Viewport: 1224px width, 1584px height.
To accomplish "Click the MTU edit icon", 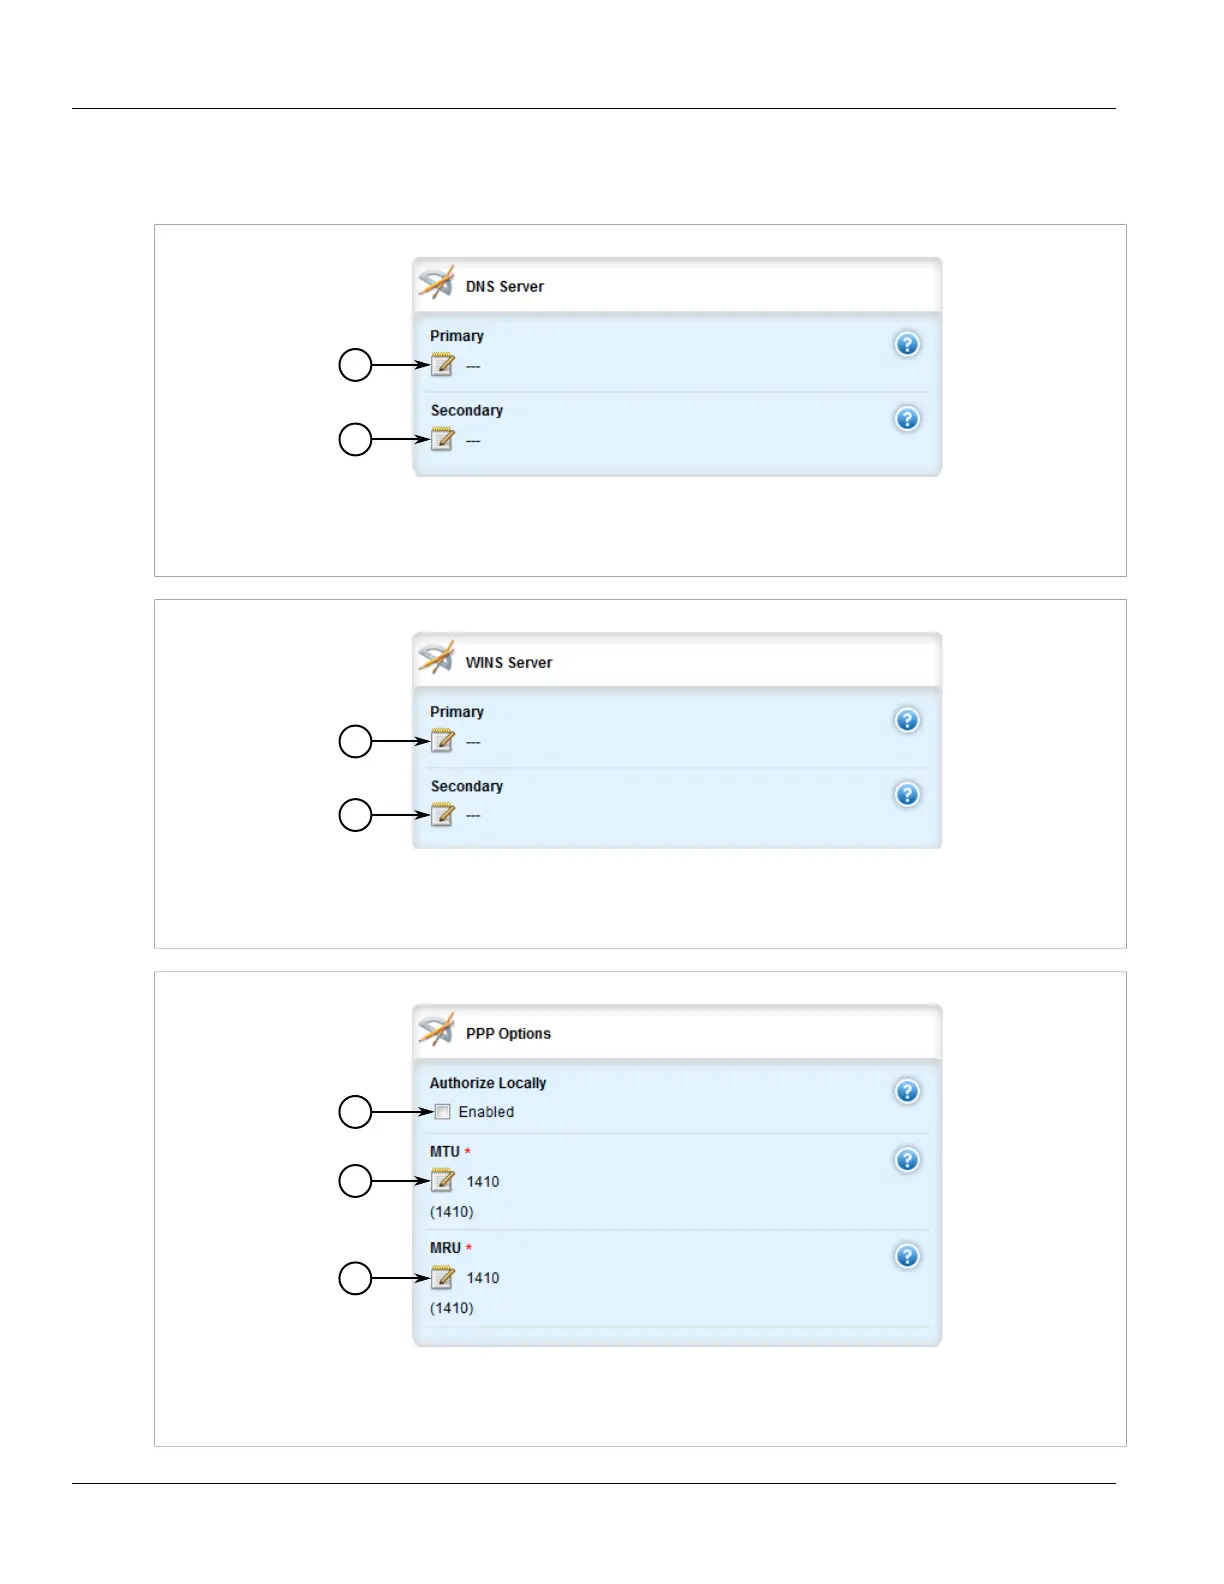I will point(442,1181).
